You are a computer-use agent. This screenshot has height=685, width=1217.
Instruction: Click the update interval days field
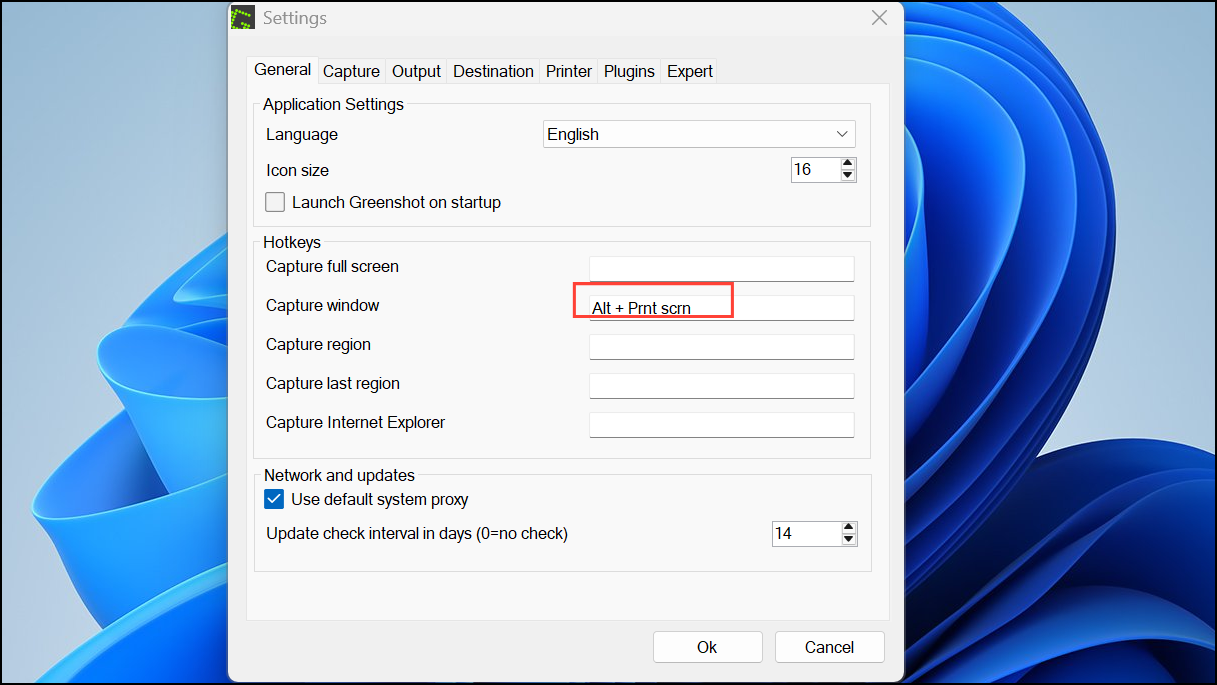click(x=806, y=534)
